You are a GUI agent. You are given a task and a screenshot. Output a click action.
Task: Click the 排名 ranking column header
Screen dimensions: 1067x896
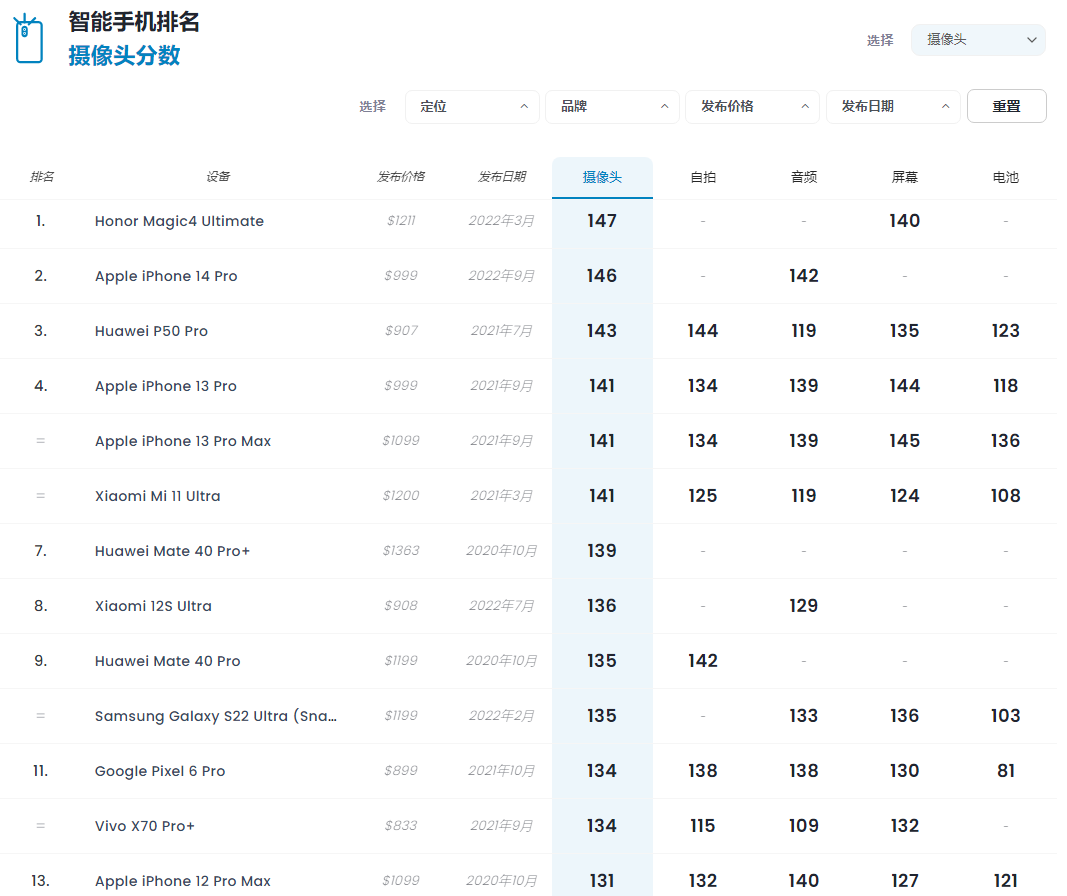40,176
